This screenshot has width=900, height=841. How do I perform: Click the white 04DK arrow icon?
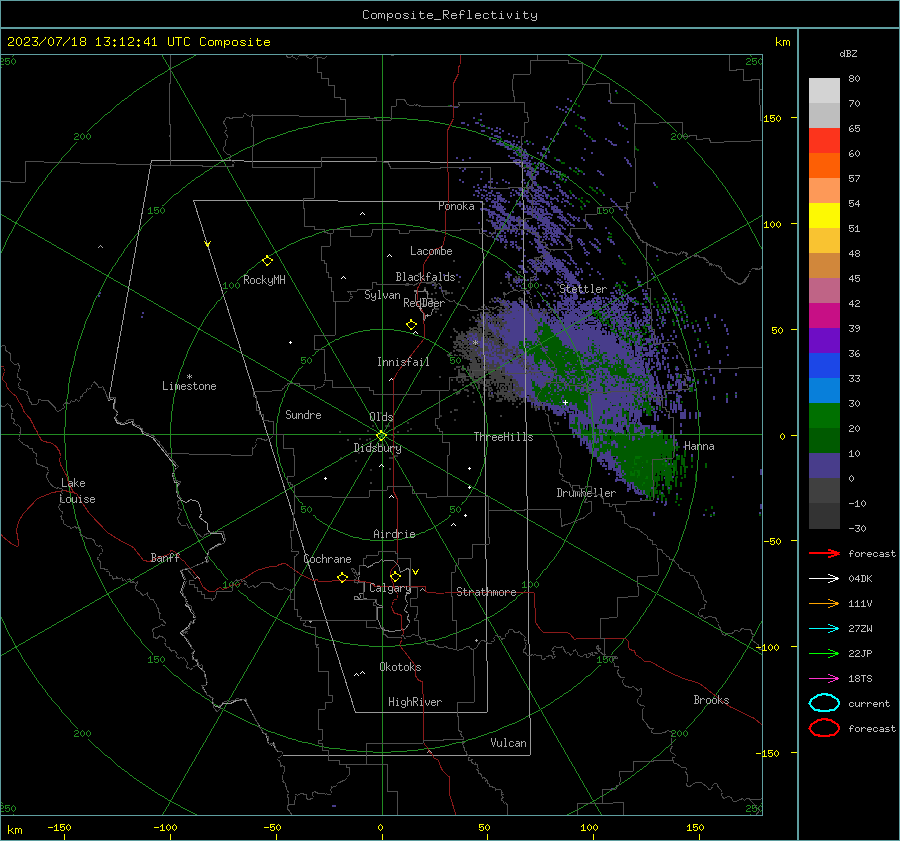click(x=824, y=579)
